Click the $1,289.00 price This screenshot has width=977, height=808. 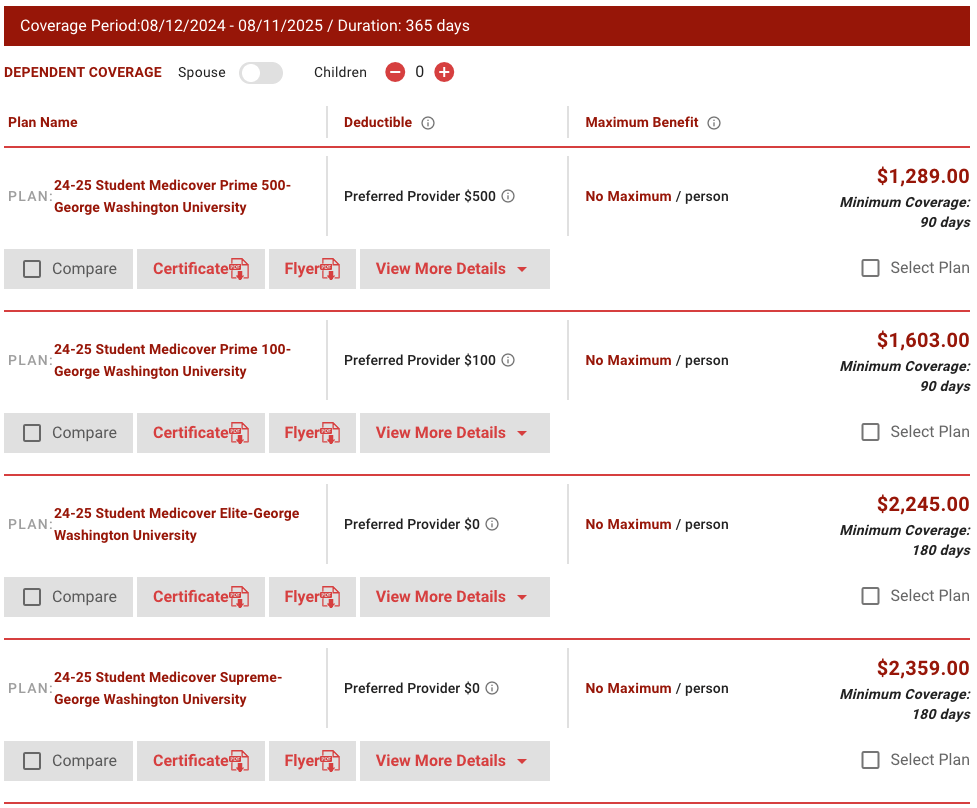[923, 176]
